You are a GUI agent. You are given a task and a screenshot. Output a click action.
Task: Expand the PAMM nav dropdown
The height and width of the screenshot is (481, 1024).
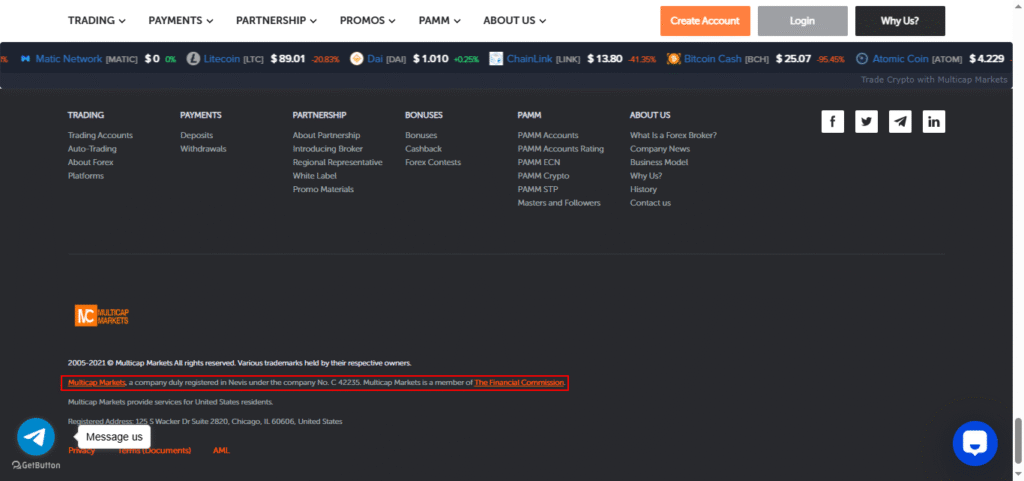(x=440, y=21)
